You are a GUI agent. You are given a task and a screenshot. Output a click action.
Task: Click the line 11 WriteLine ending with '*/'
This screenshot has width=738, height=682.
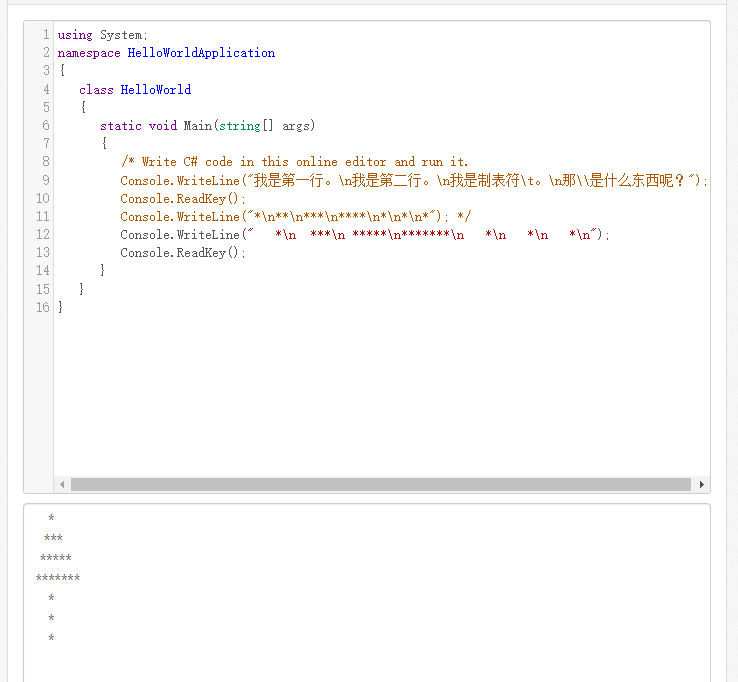coord(296,217)
